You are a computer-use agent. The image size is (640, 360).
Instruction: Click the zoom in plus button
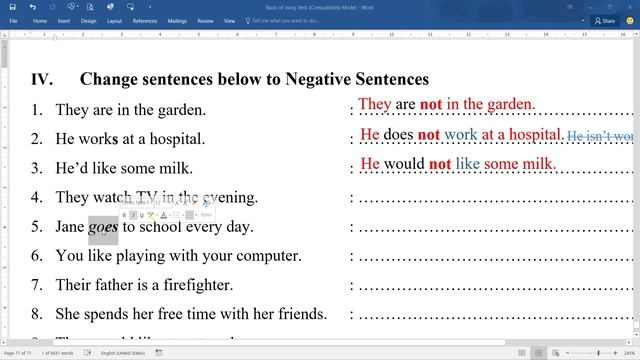click(x=615, y=353)
